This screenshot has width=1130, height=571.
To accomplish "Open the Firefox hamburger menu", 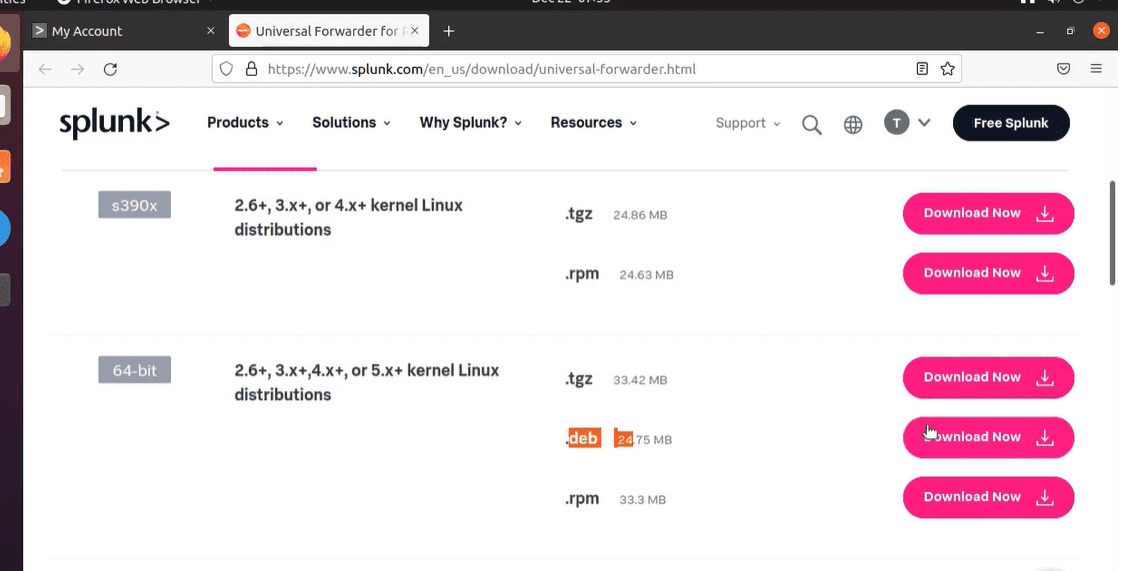I will click(x=1096, y=69).
